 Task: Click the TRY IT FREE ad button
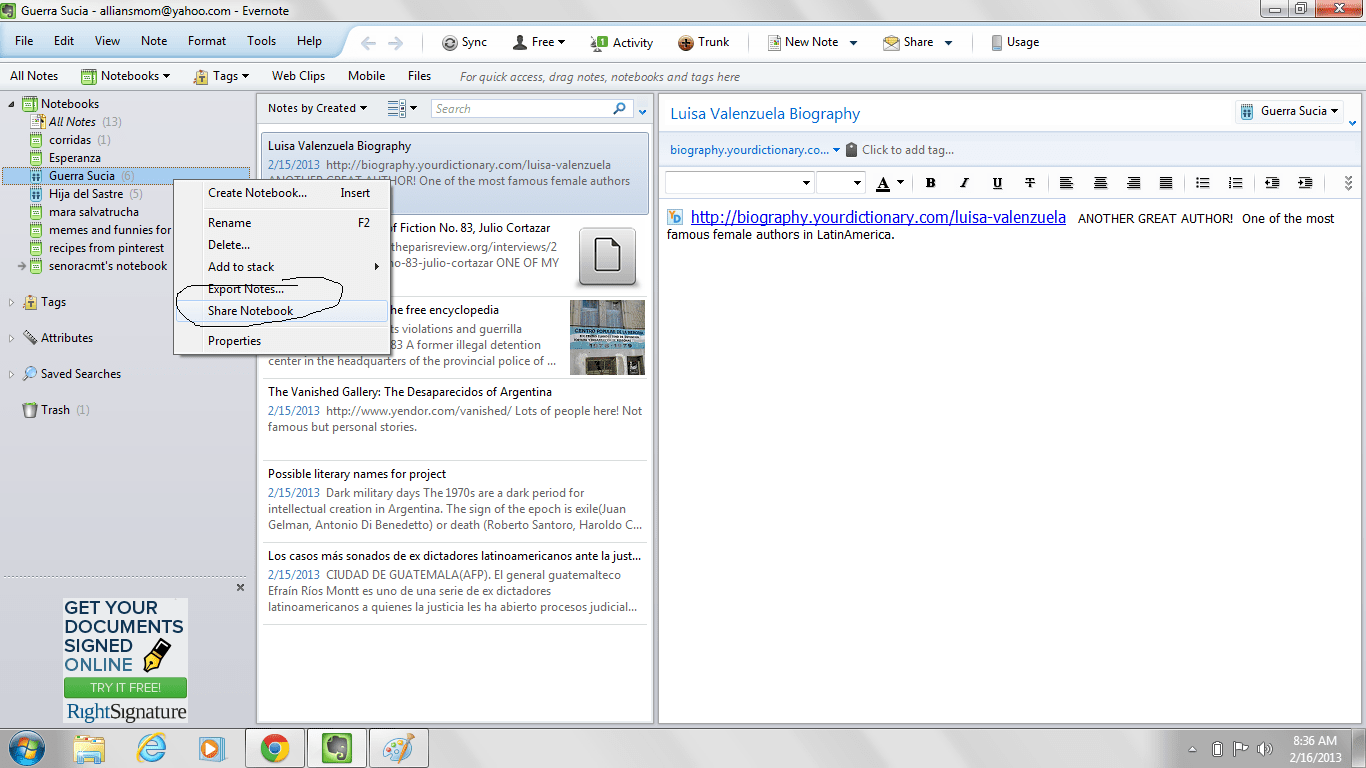[x=126, y=688]
